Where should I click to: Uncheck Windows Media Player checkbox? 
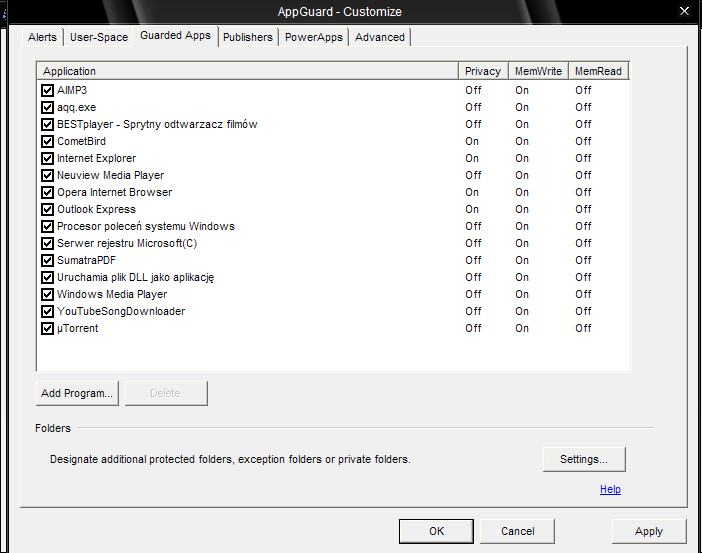tap(47, 295)
